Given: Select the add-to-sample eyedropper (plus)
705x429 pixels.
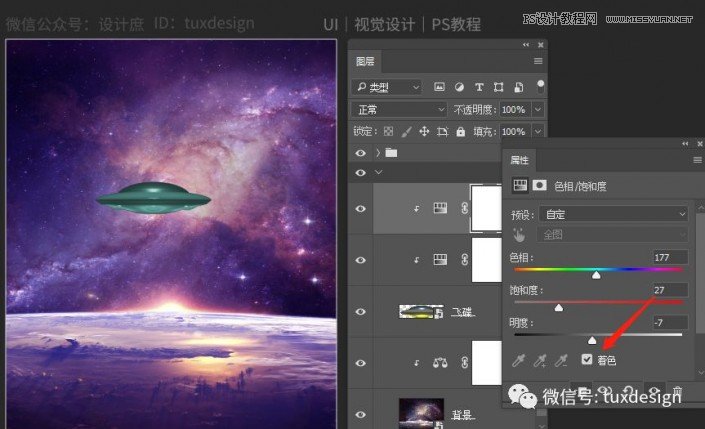Looking at the screenshot, I should pos(540,360).
